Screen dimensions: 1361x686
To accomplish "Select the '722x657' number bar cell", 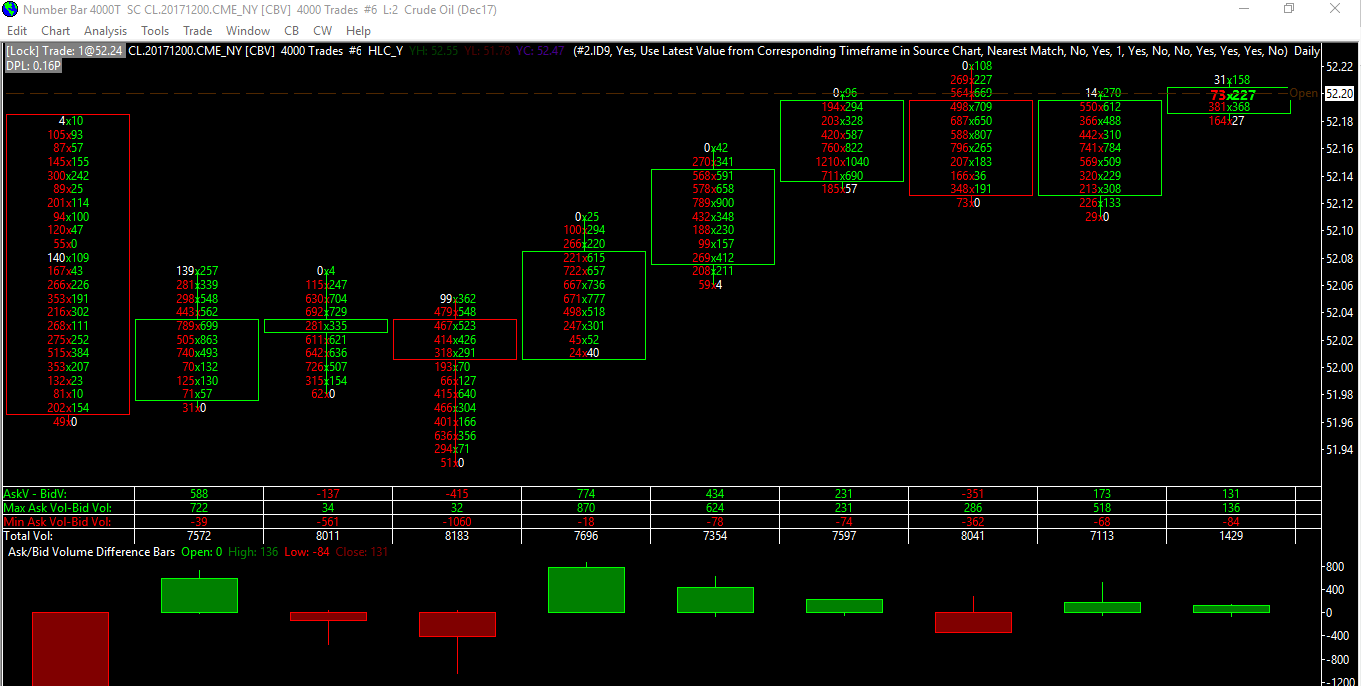I will [585, 272].
